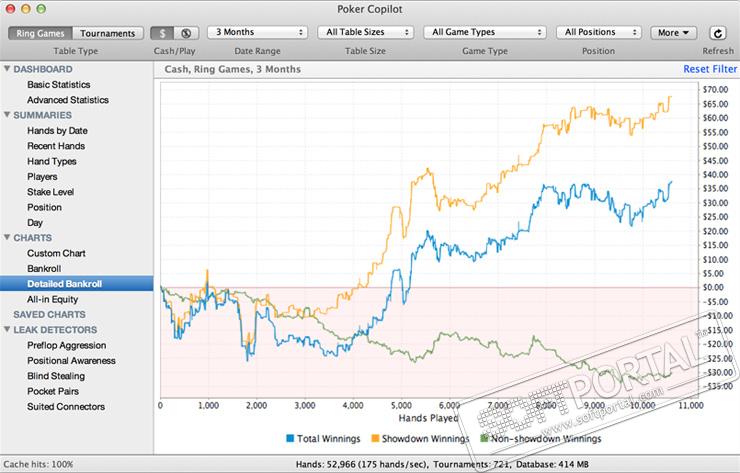Select Recent Hands summary

click(x=56, y=146)
